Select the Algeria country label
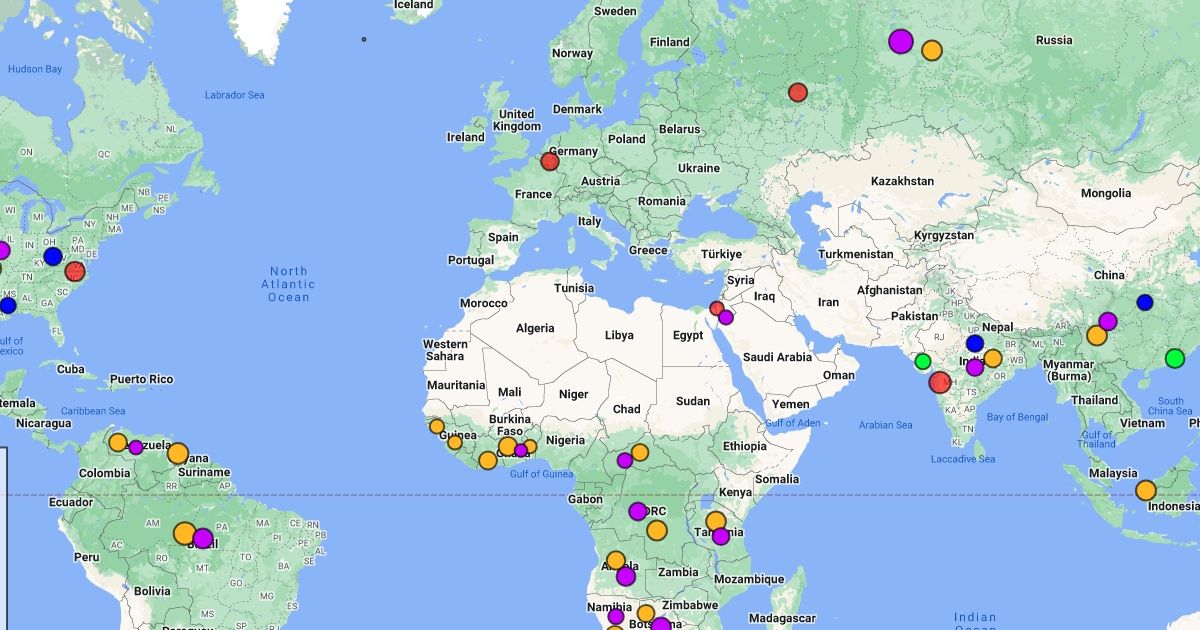 coord(535,328)
